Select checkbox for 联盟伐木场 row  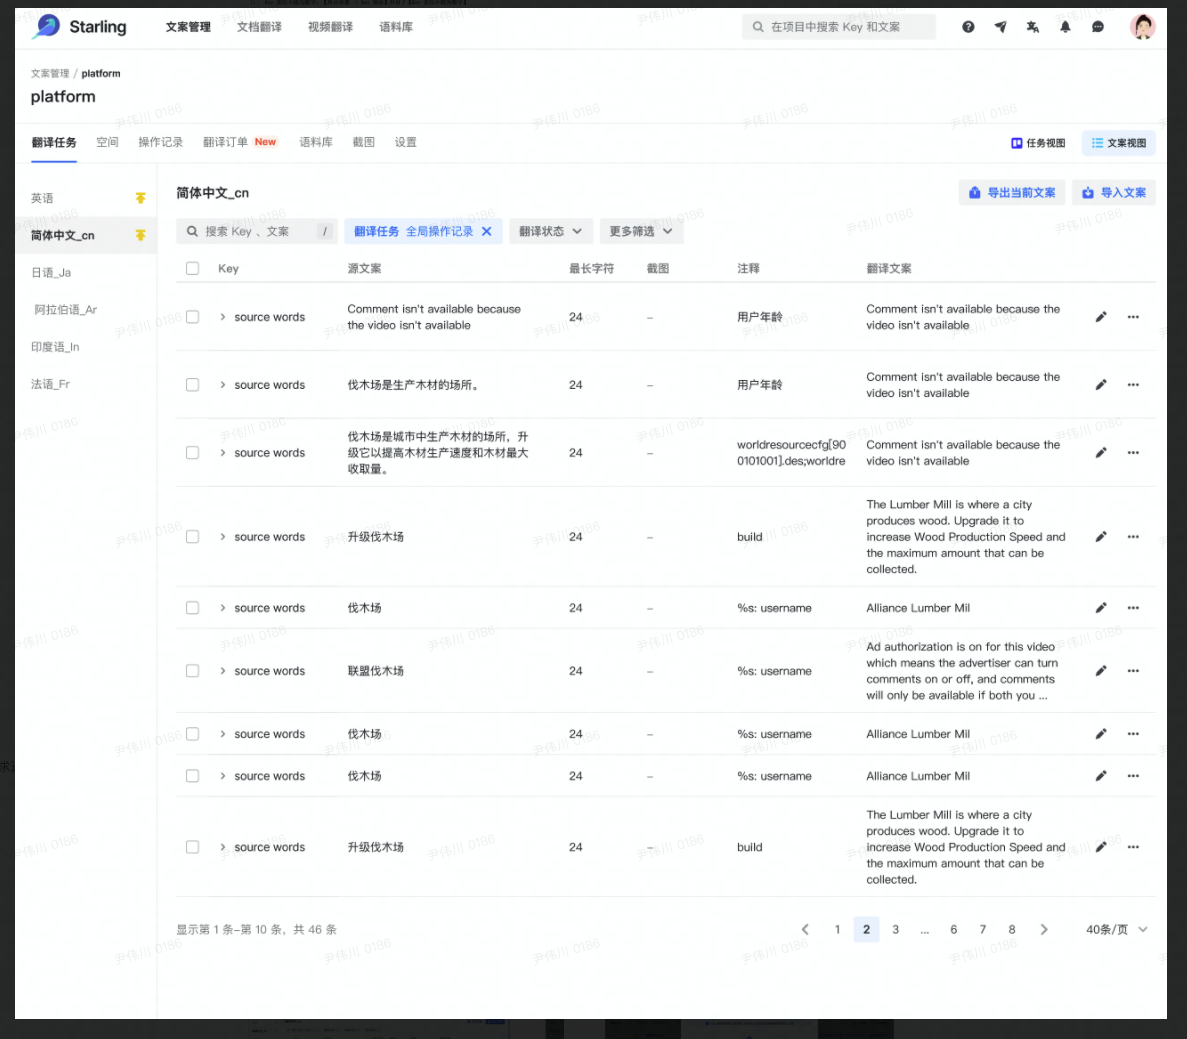[193, 671]
